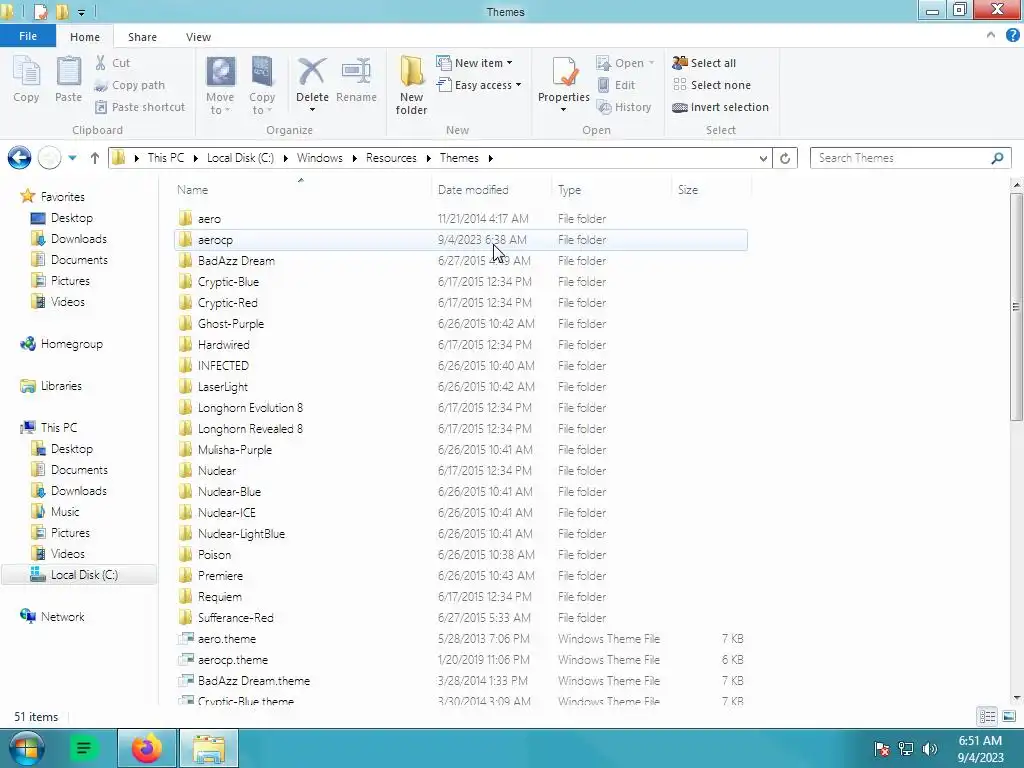
Task: Select Libraries in the navigation pane
Action: point(61,386)
